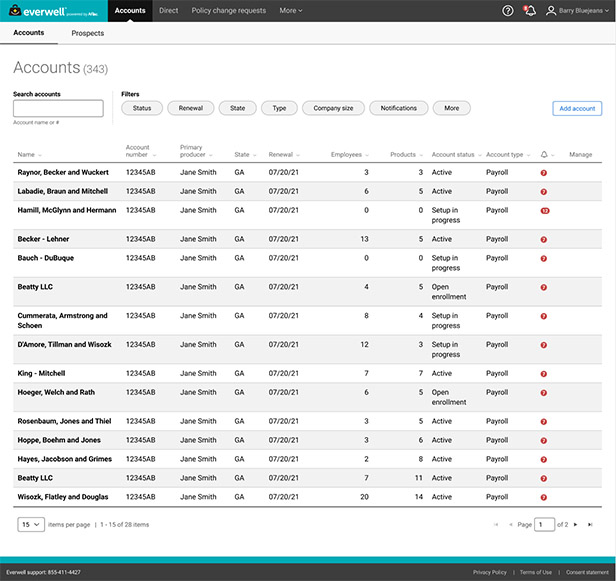The width and height of the screenshot is (616, 581).
Task: Click the Everwell logo
Action: pyautogui.click(x=53, y=11)
